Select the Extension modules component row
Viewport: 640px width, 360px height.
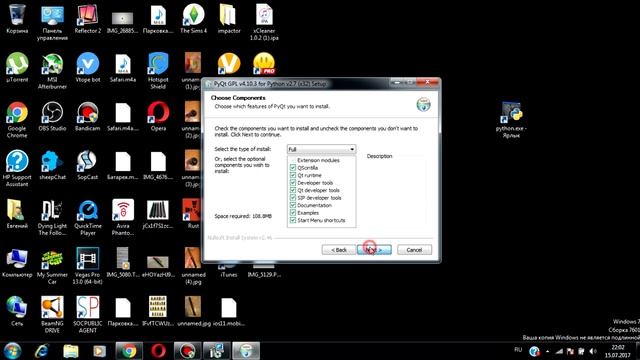point(318,160)
